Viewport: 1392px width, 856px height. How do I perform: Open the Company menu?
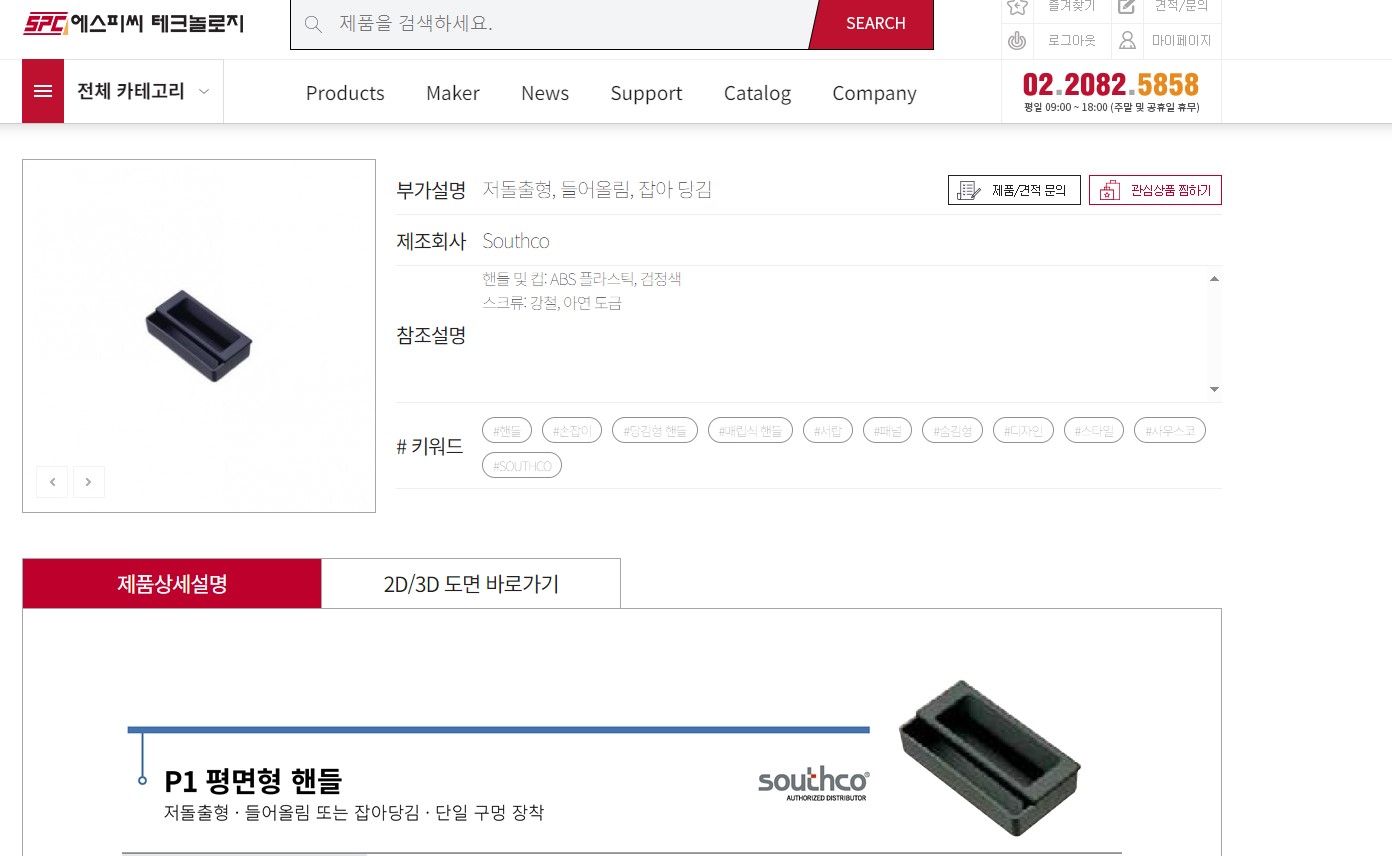874,93
